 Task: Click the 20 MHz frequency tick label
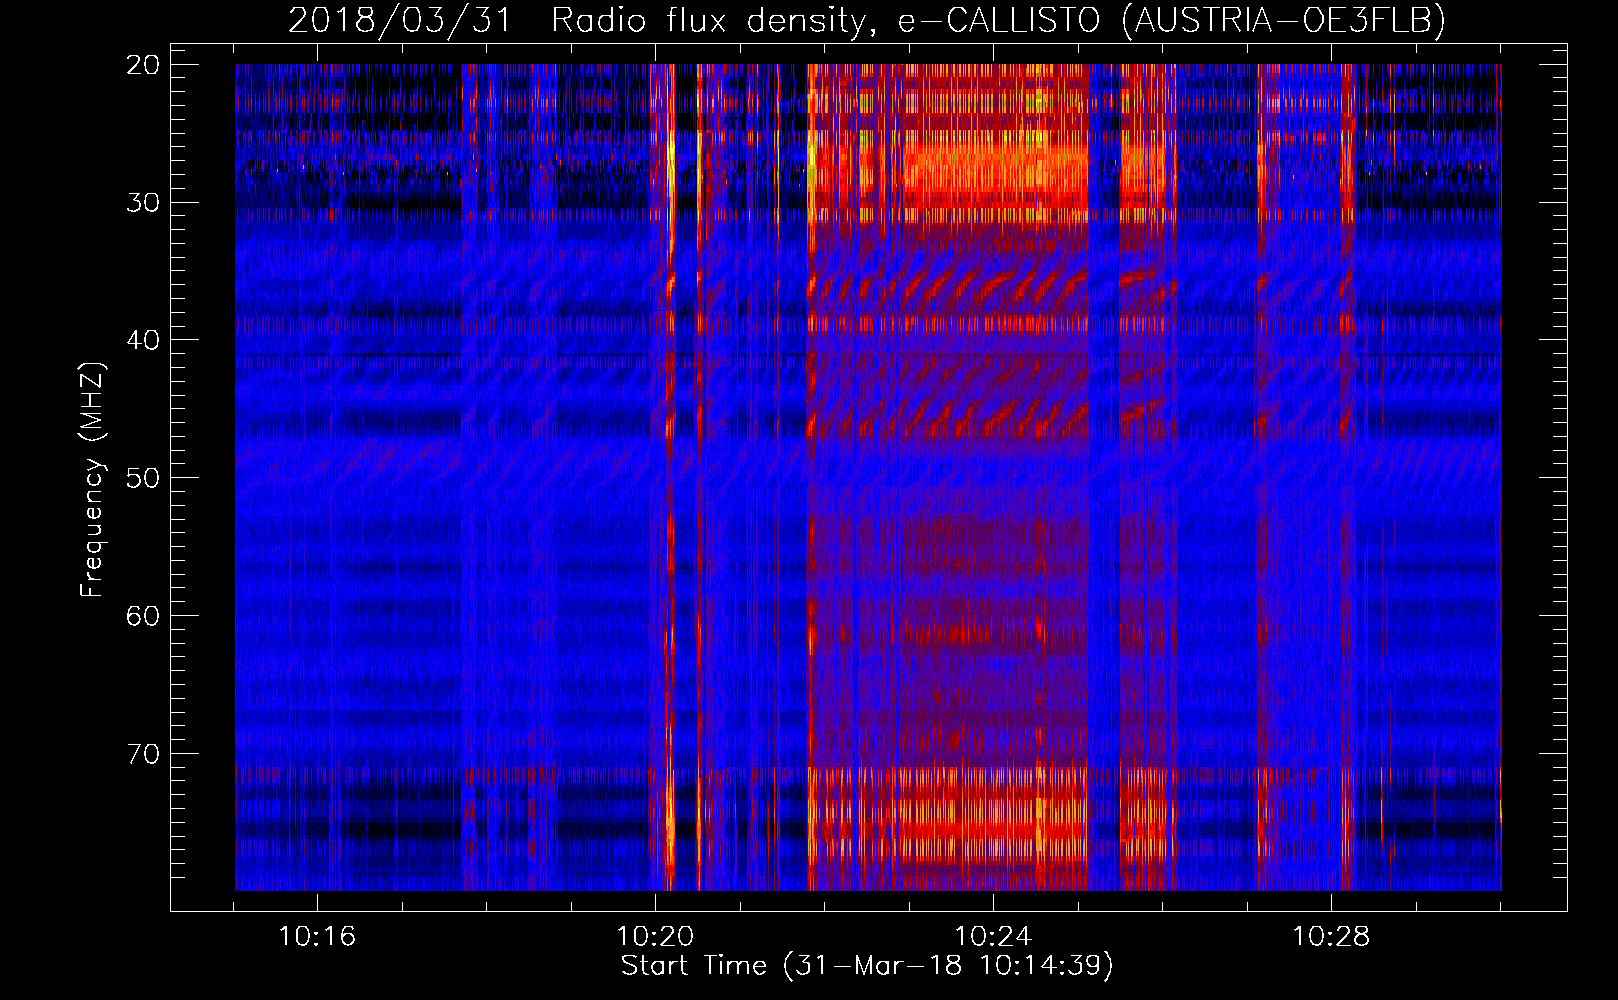(143, 65)
